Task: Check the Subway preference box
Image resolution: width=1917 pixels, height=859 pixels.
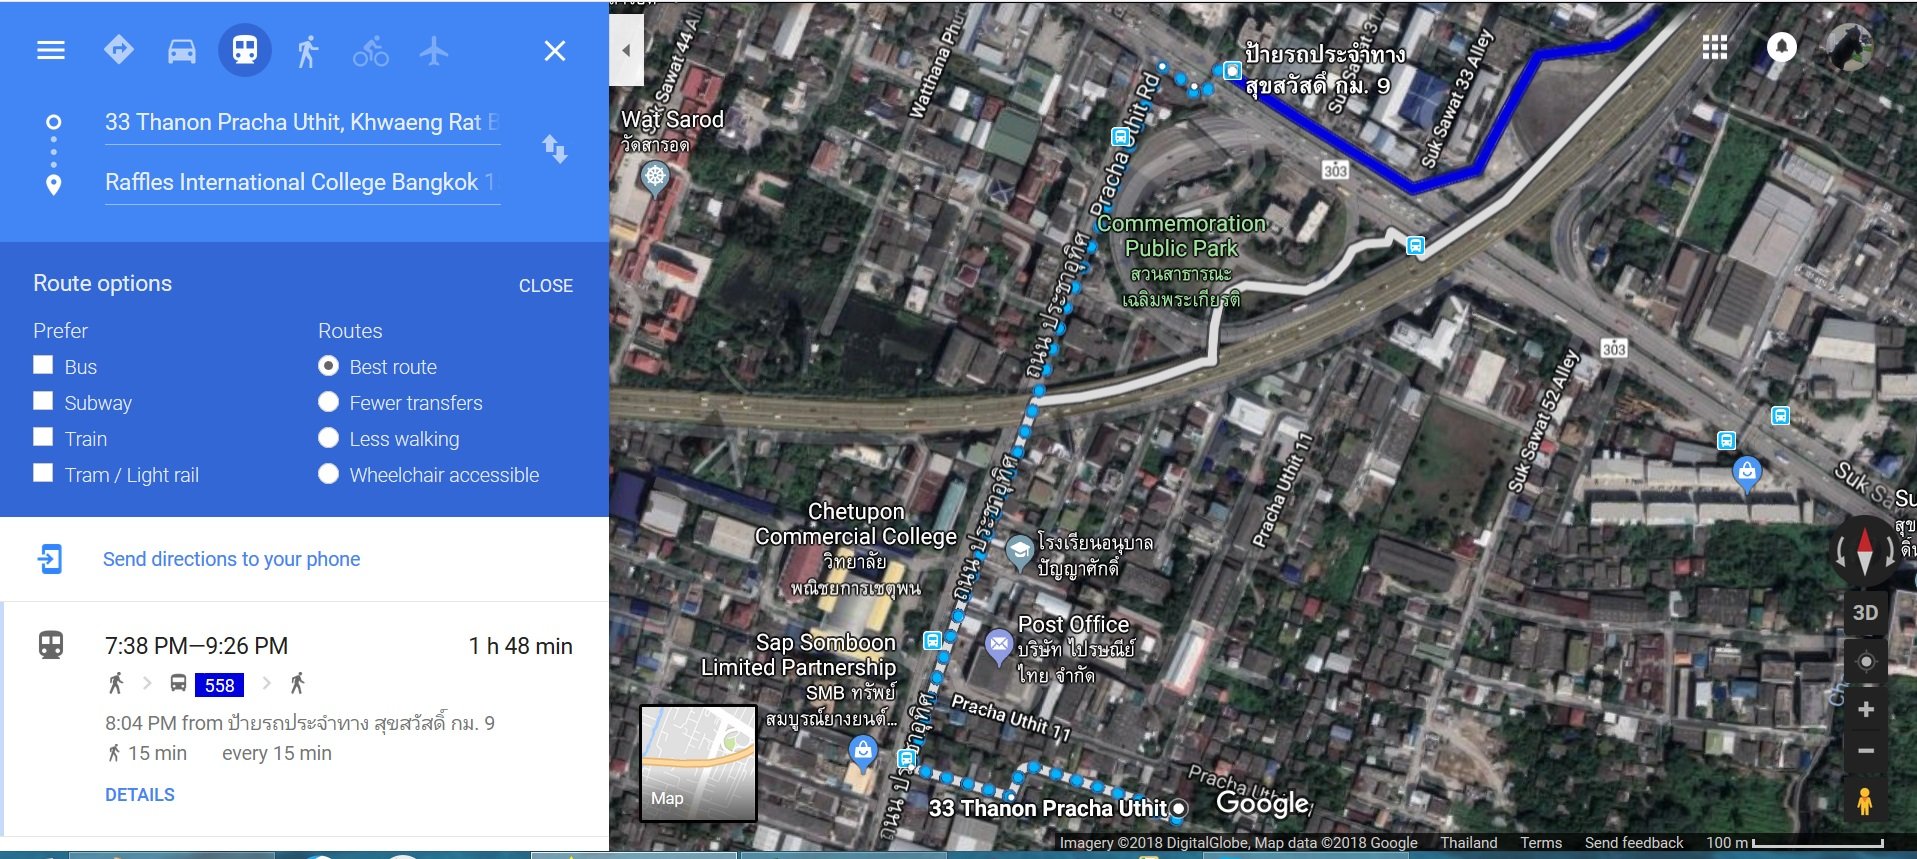Action: (43, 401)
